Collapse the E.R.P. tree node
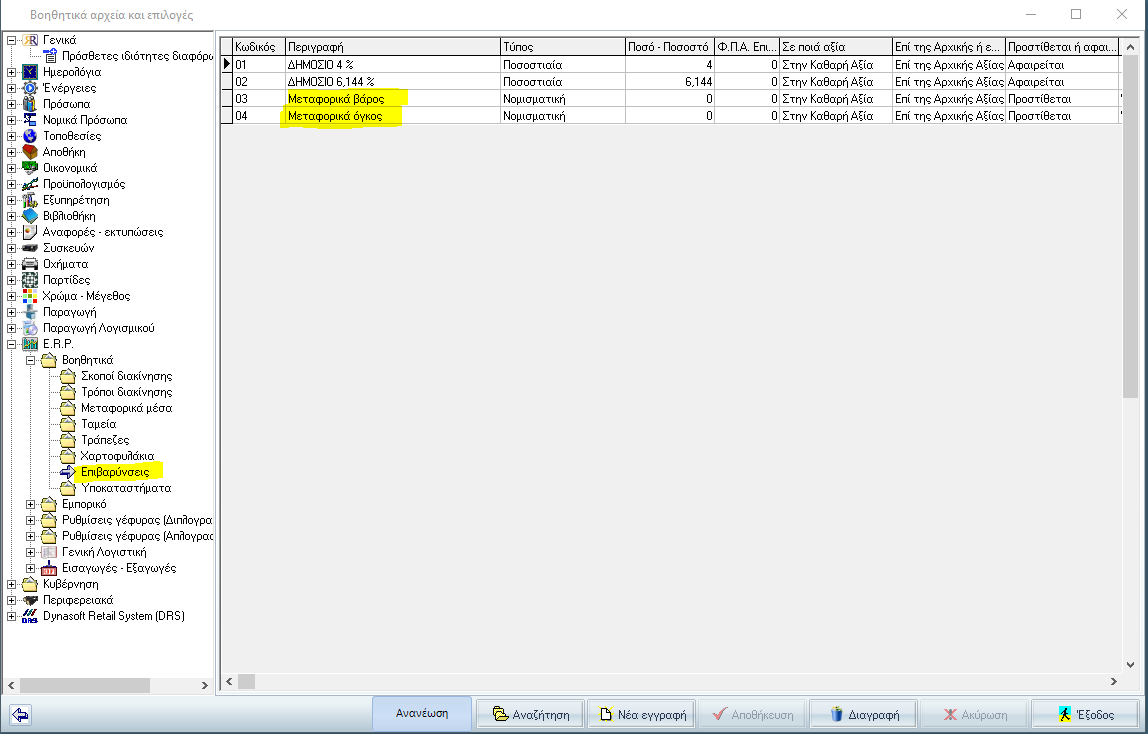The height and width of the screenshot is (734, 1148). (x=12, y=344)
